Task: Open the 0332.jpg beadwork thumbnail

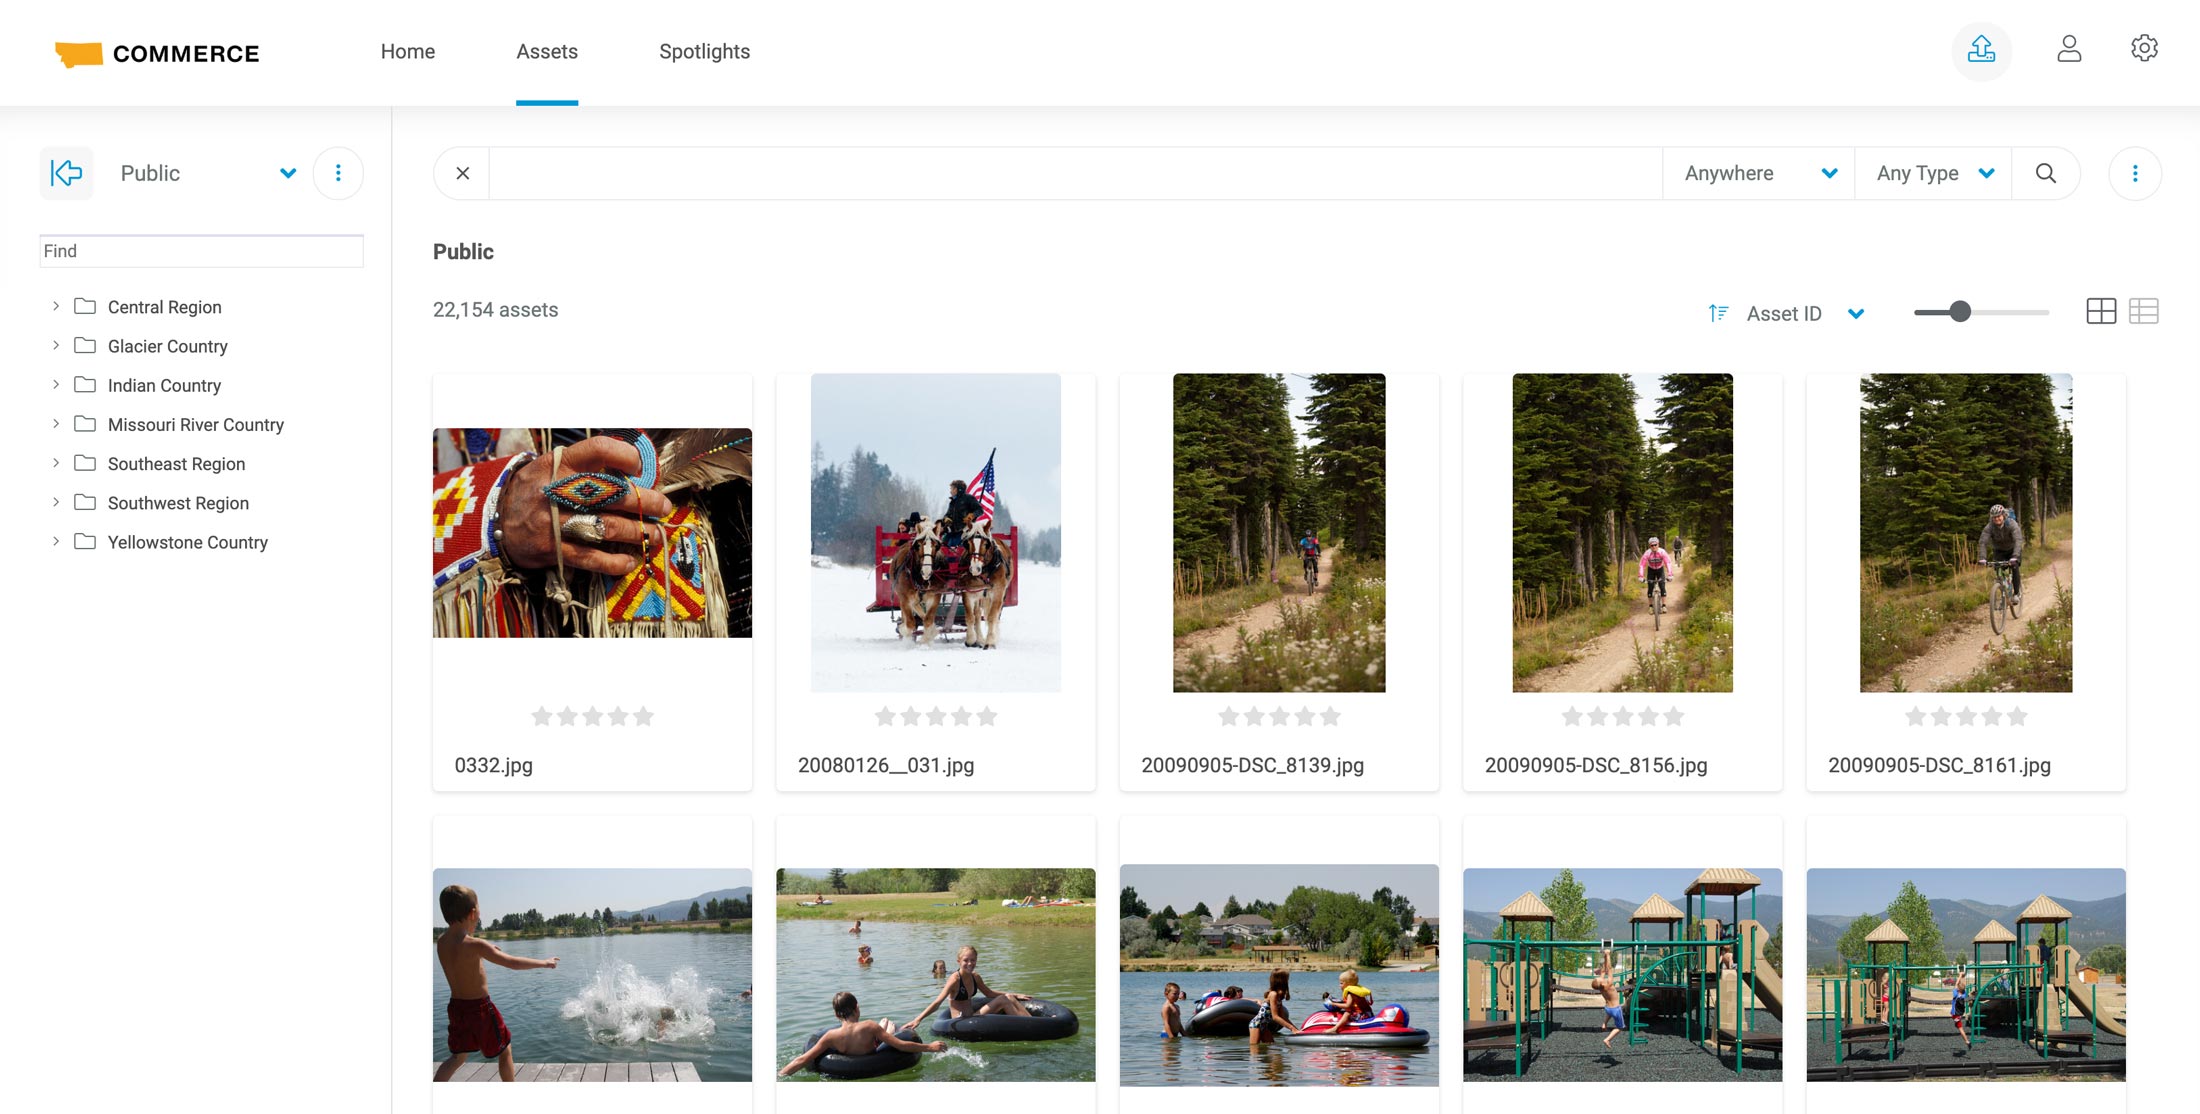Action: 592,532
